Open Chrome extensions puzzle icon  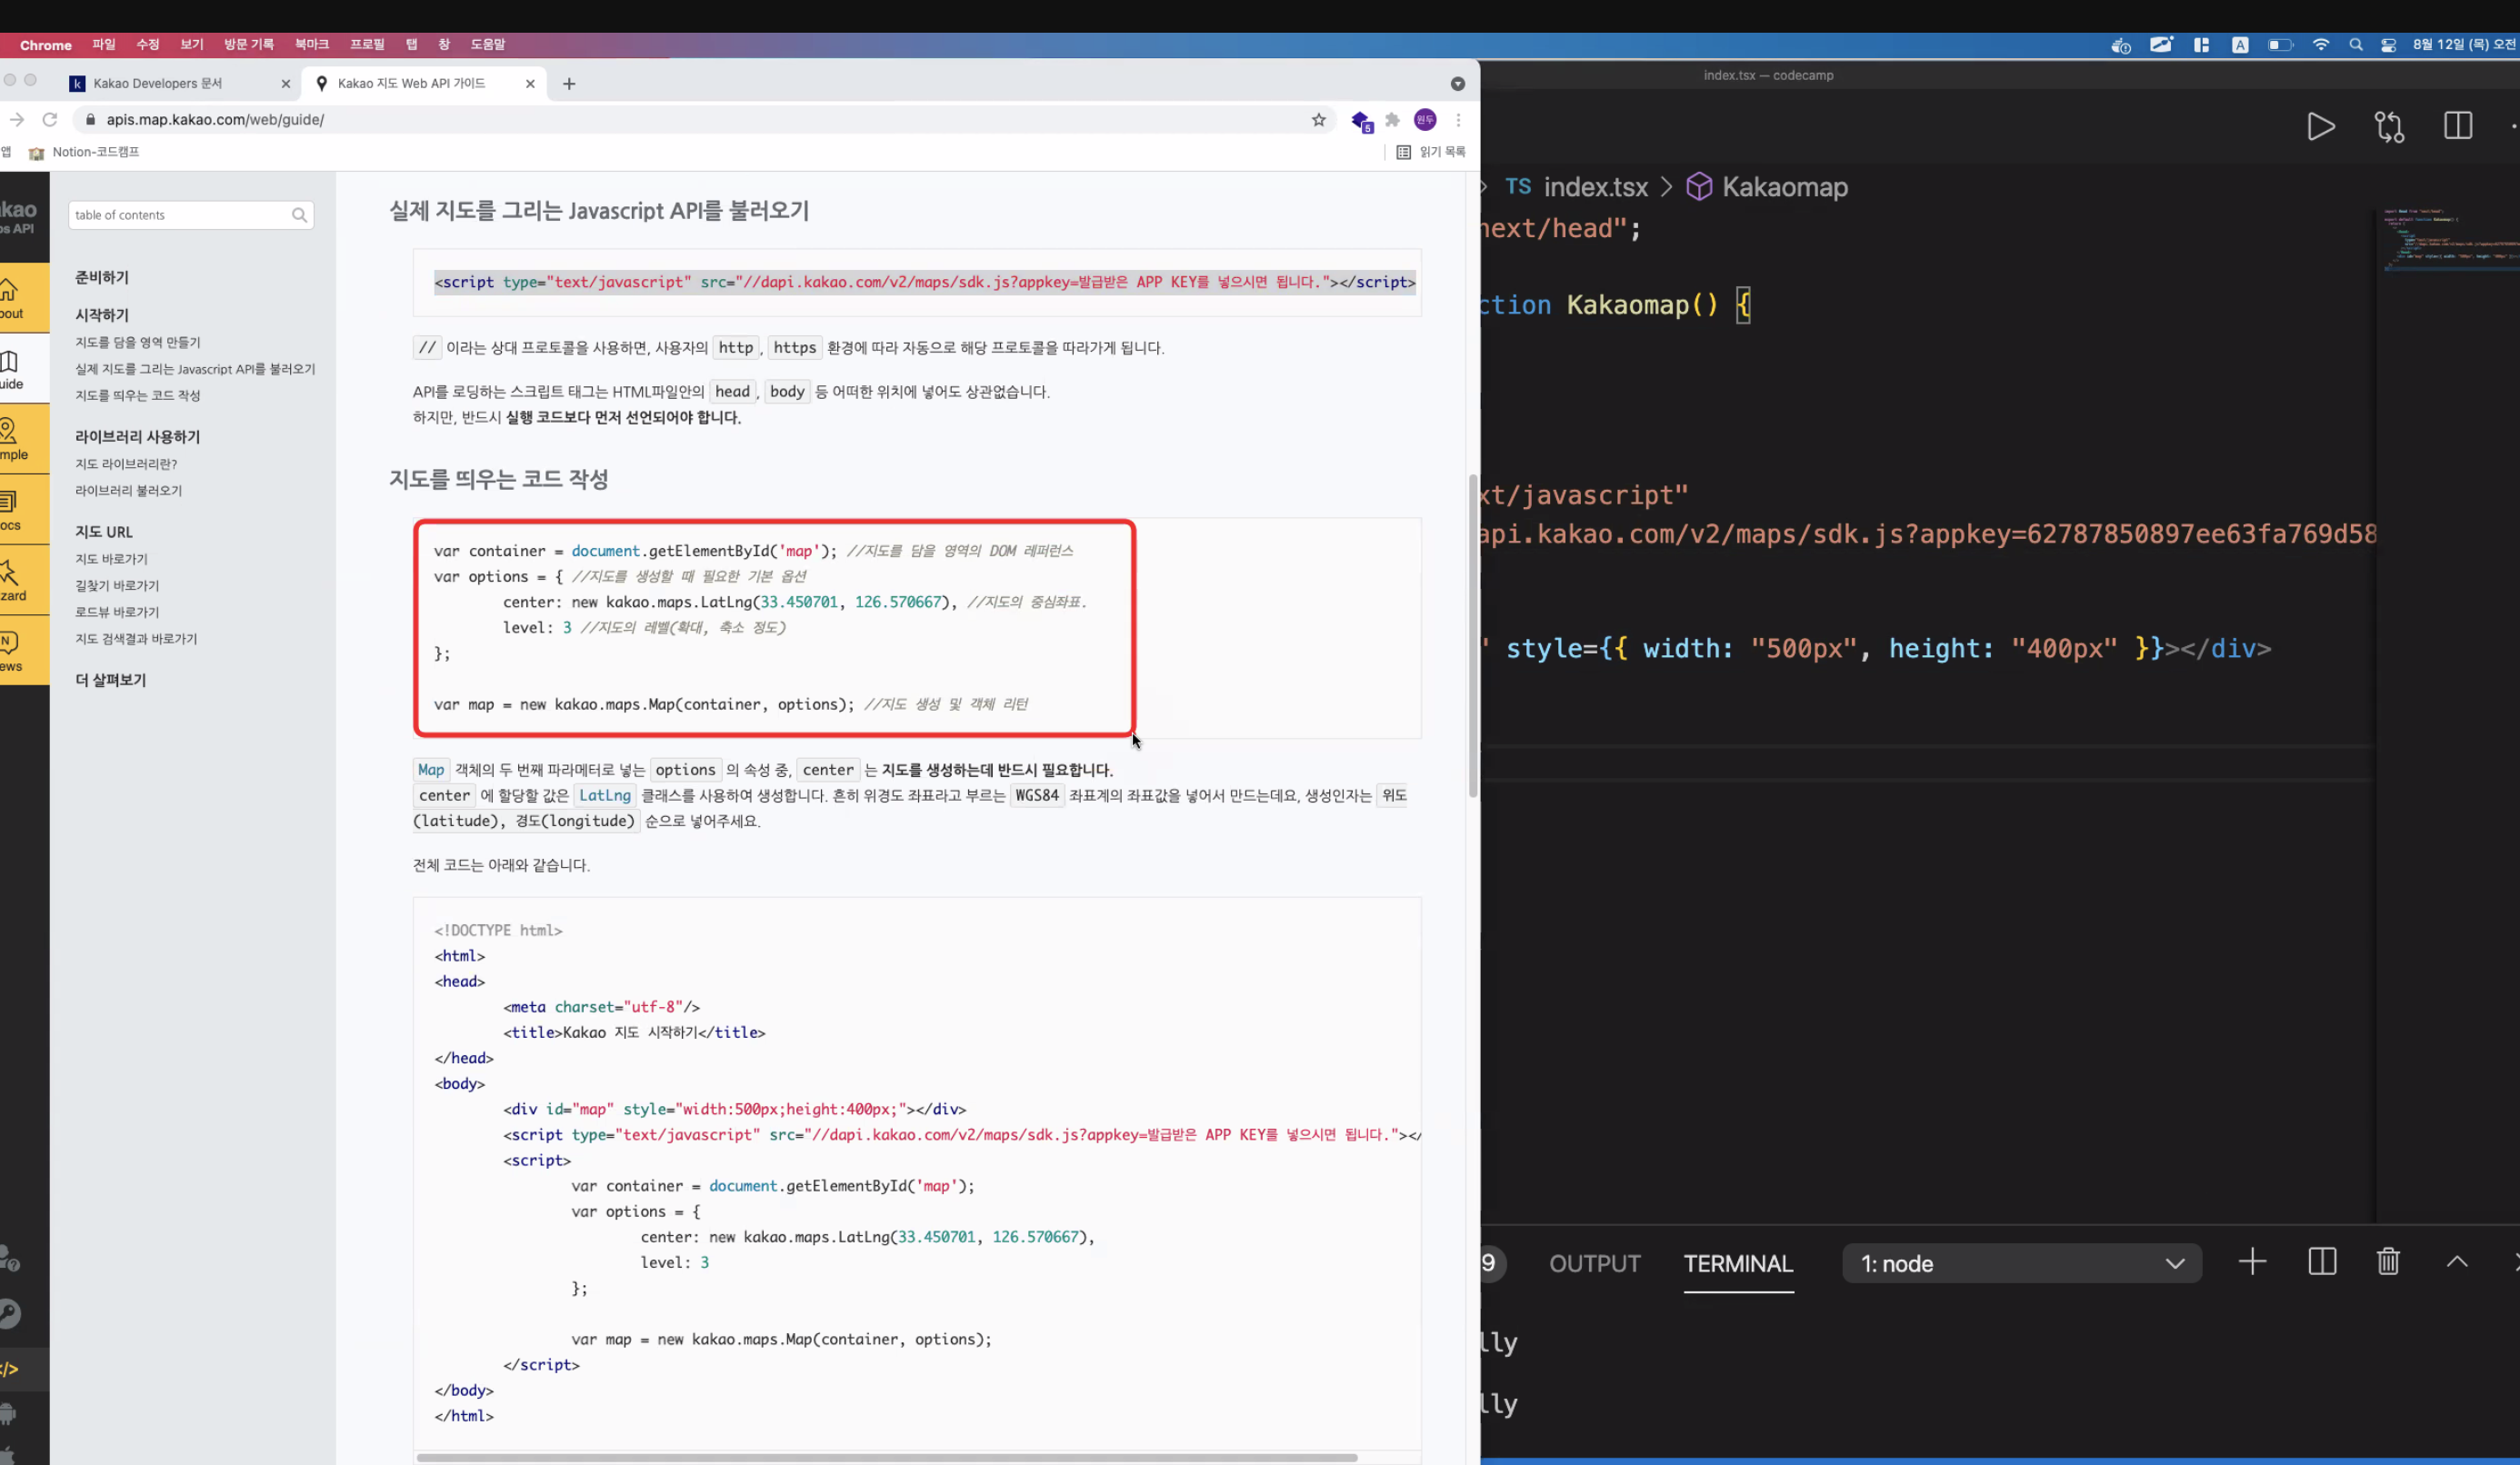(1392, 120)
